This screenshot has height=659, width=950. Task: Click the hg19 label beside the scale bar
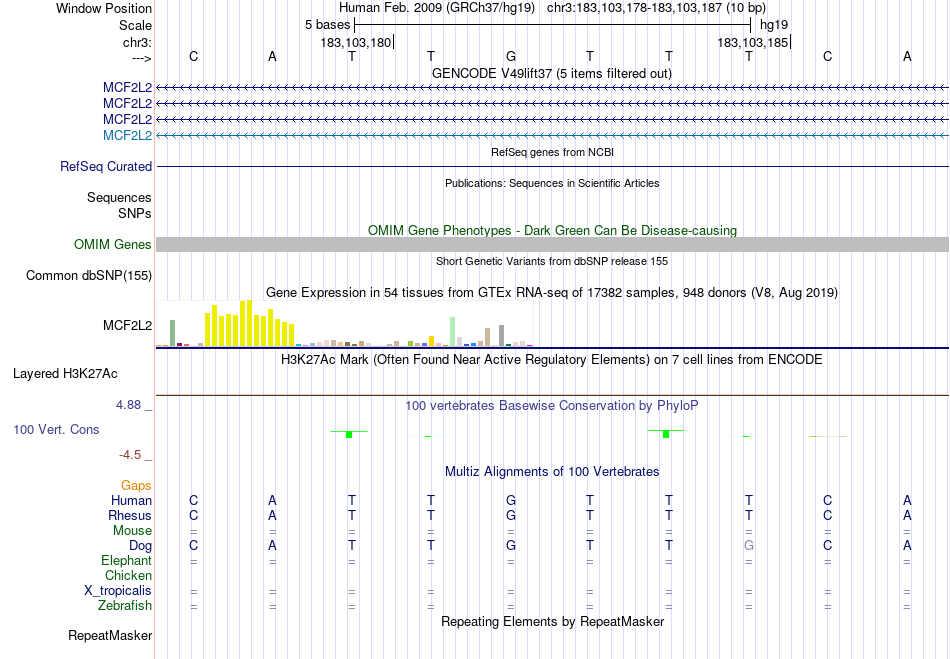(x=774, y=25)
